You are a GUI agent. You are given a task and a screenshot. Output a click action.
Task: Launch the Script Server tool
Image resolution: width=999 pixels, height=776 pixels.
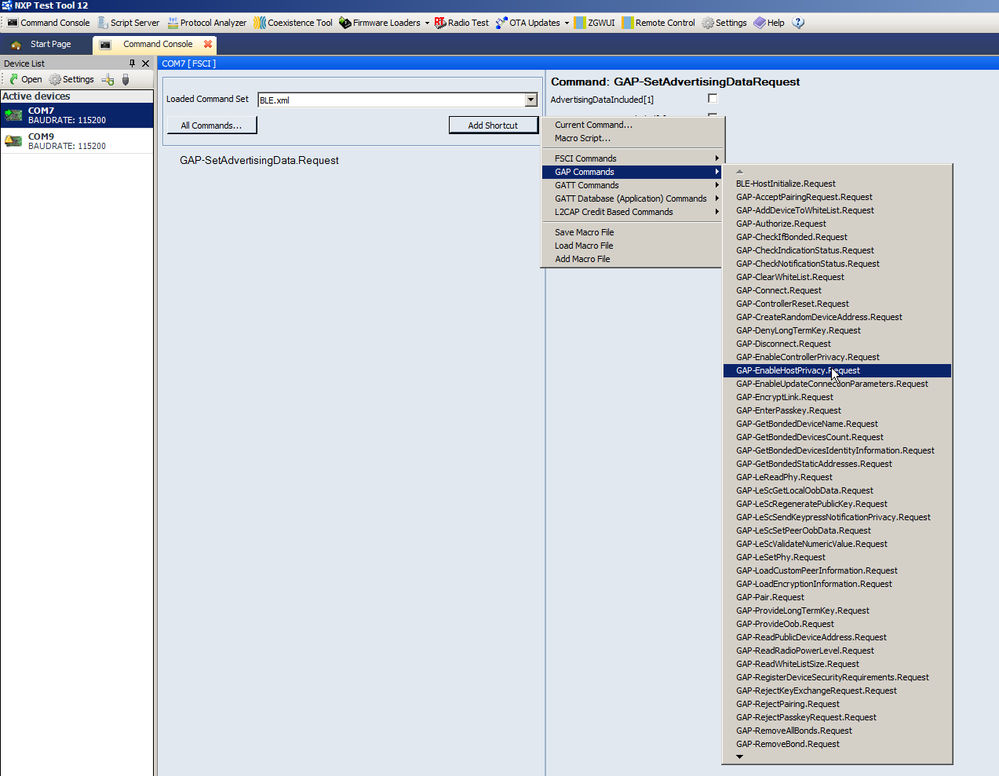(129, 23)
